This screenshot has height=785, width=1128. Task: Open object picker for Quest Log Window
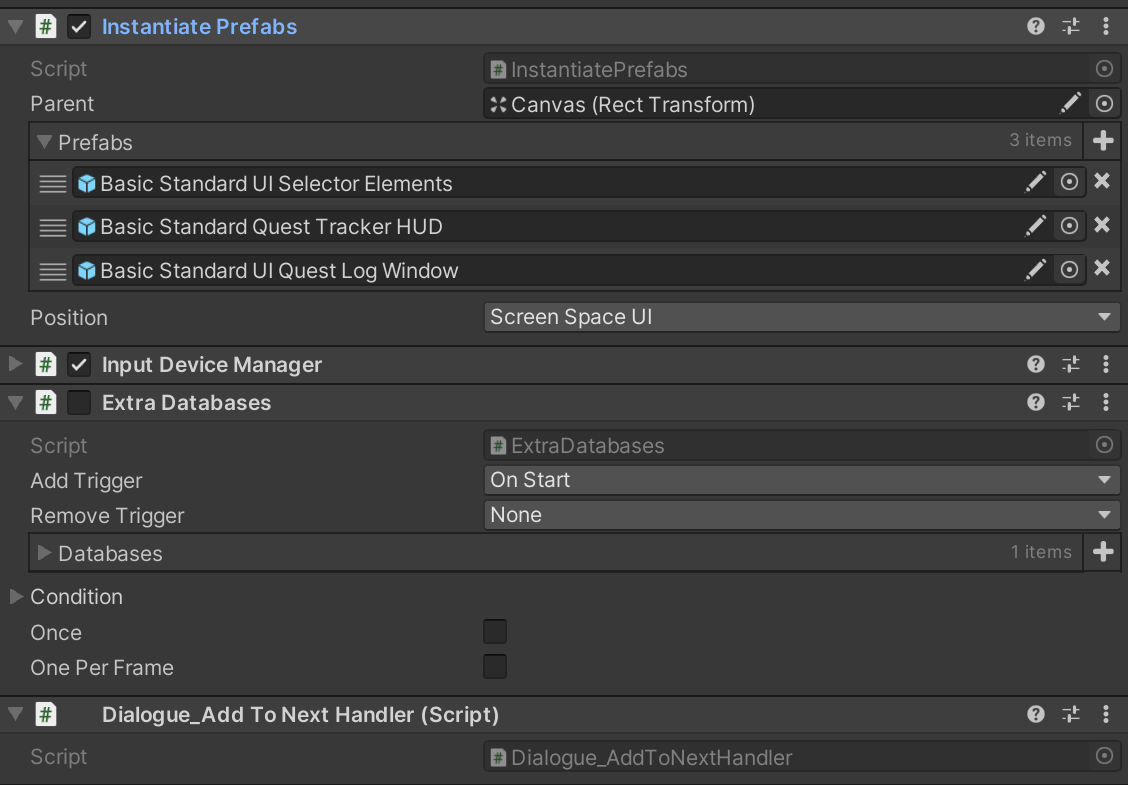click(1069, 269)
